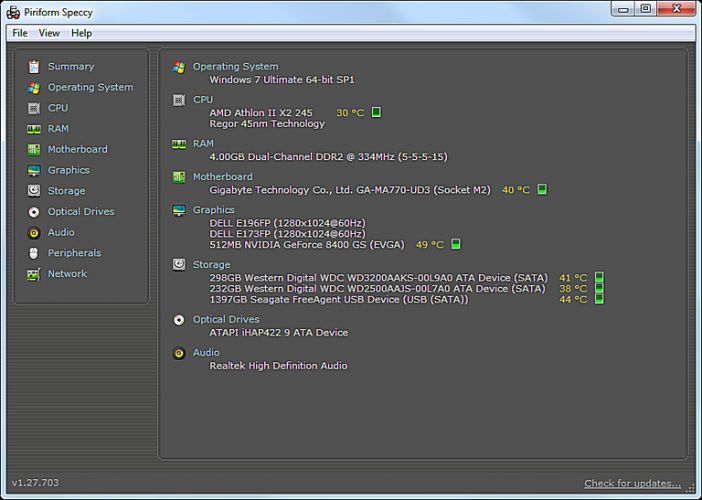Viewport: 702px width, 500px height.
Task: Click the AMD Athlon II X2 245 text
Action: point(261,113)
